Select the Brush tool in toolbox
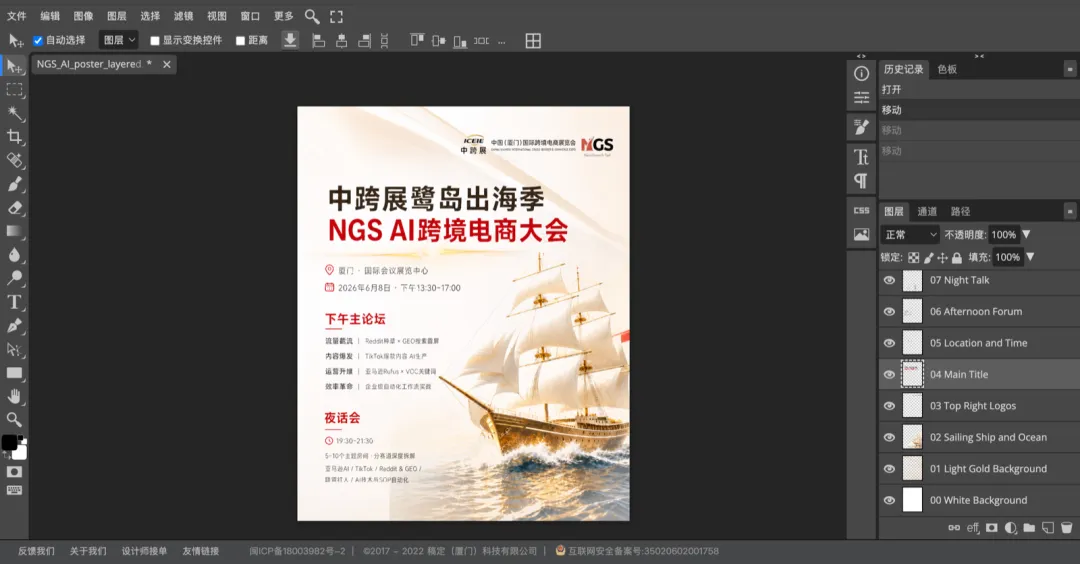1080x564 pixels. pyautogui.click(x=14, y=184)
